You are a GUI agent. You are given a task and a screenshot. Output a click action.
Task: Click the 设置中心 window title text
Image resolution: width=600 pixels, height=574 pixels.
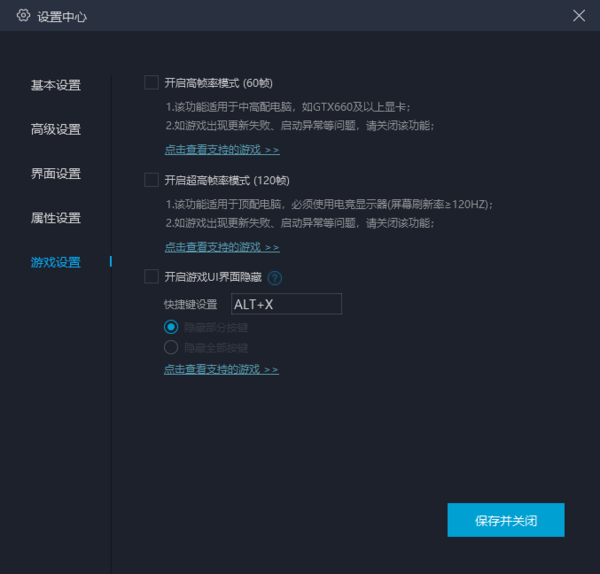[x=62, y=17]
